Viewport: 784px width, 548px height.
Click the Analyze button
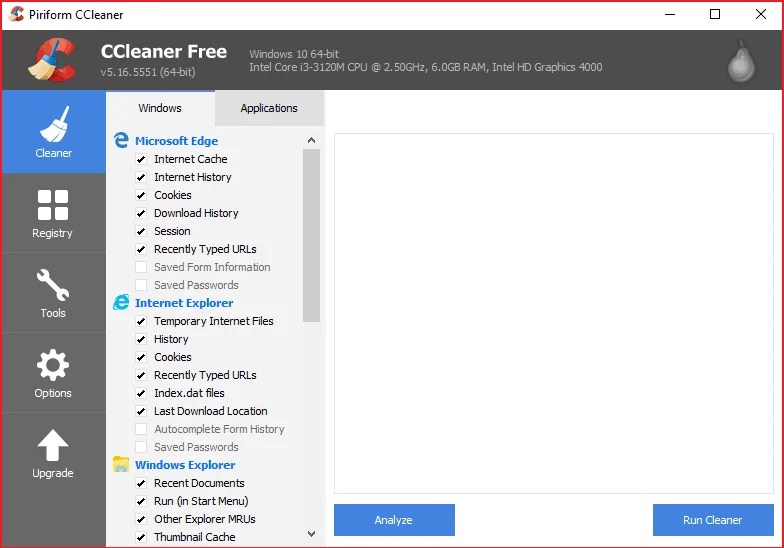[x=394, y=520]
